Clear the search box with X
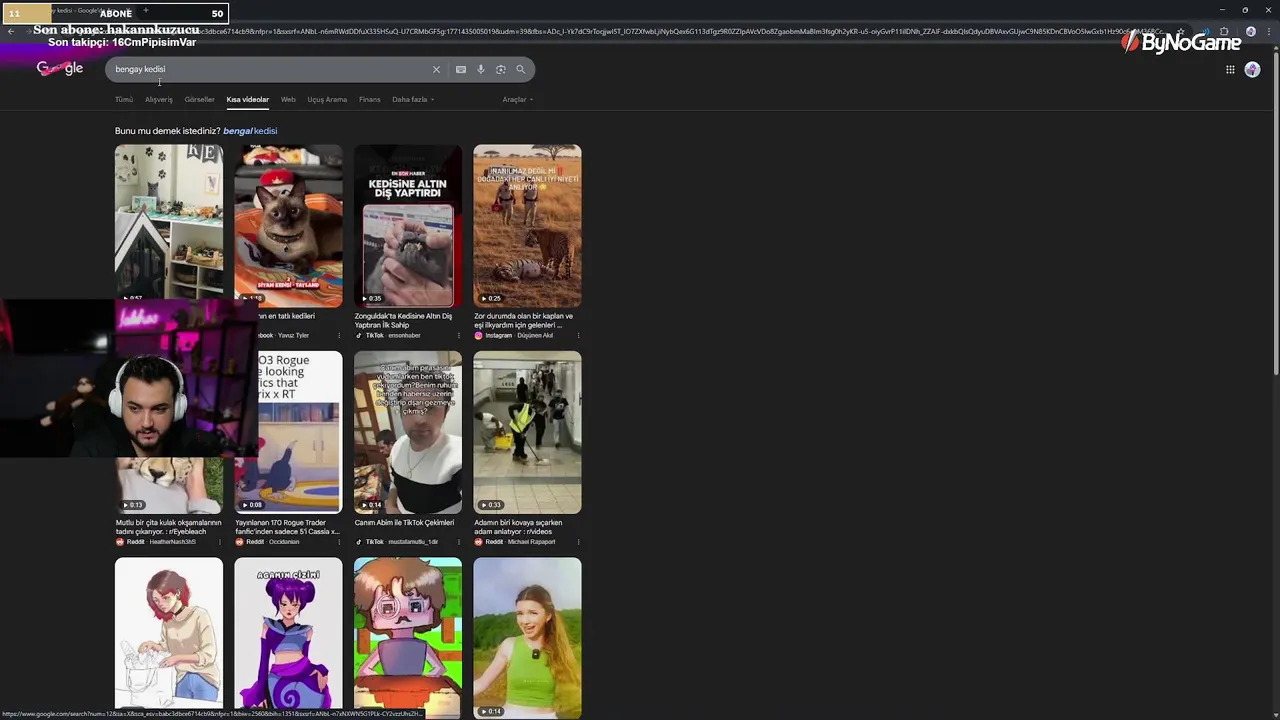 click(436, 69)
